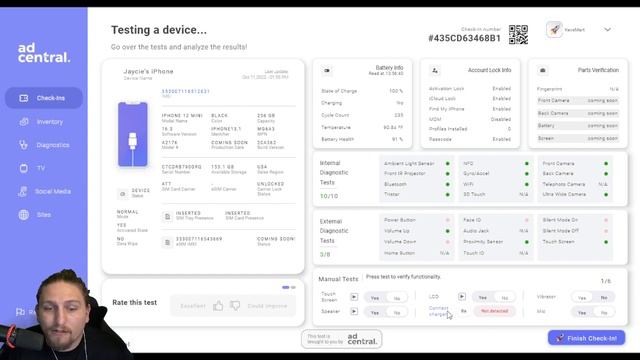Click Front Camera coming soon row
This screenshot has height=360, width=640.
578,100
